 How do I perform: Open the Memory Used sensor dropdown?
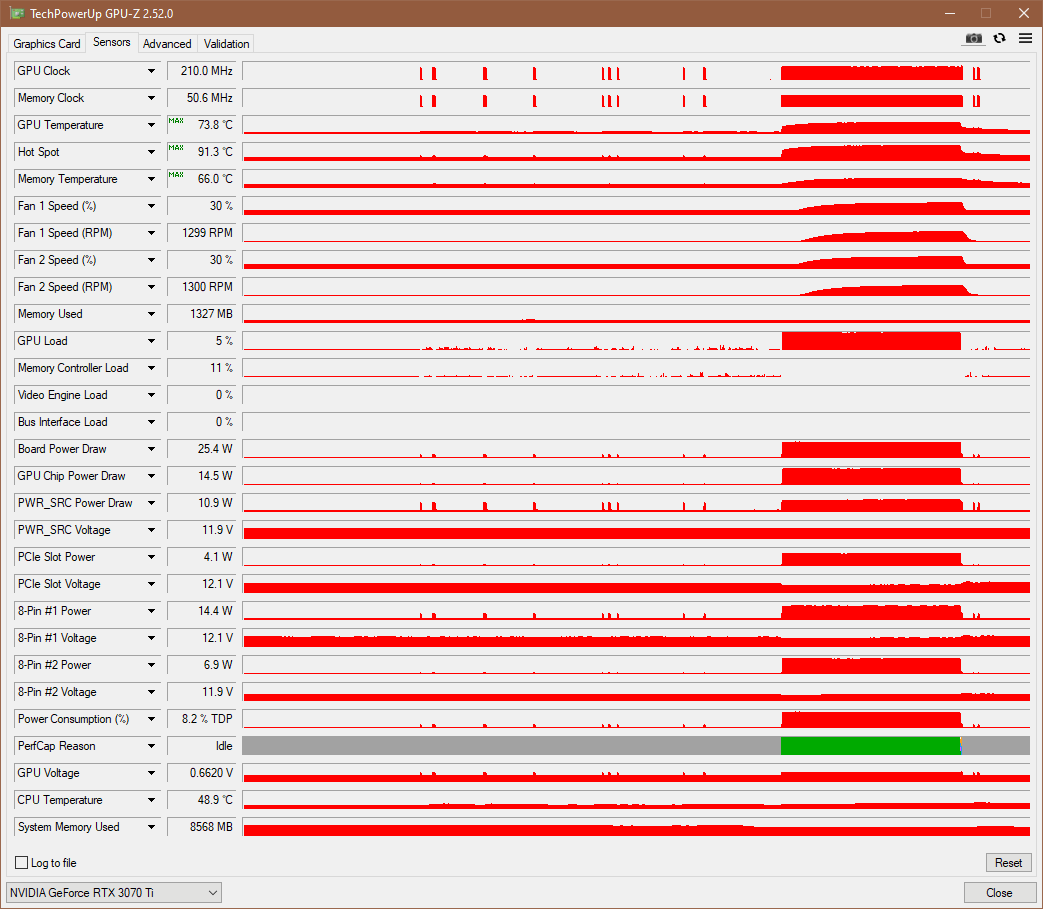tap(152, 314)
